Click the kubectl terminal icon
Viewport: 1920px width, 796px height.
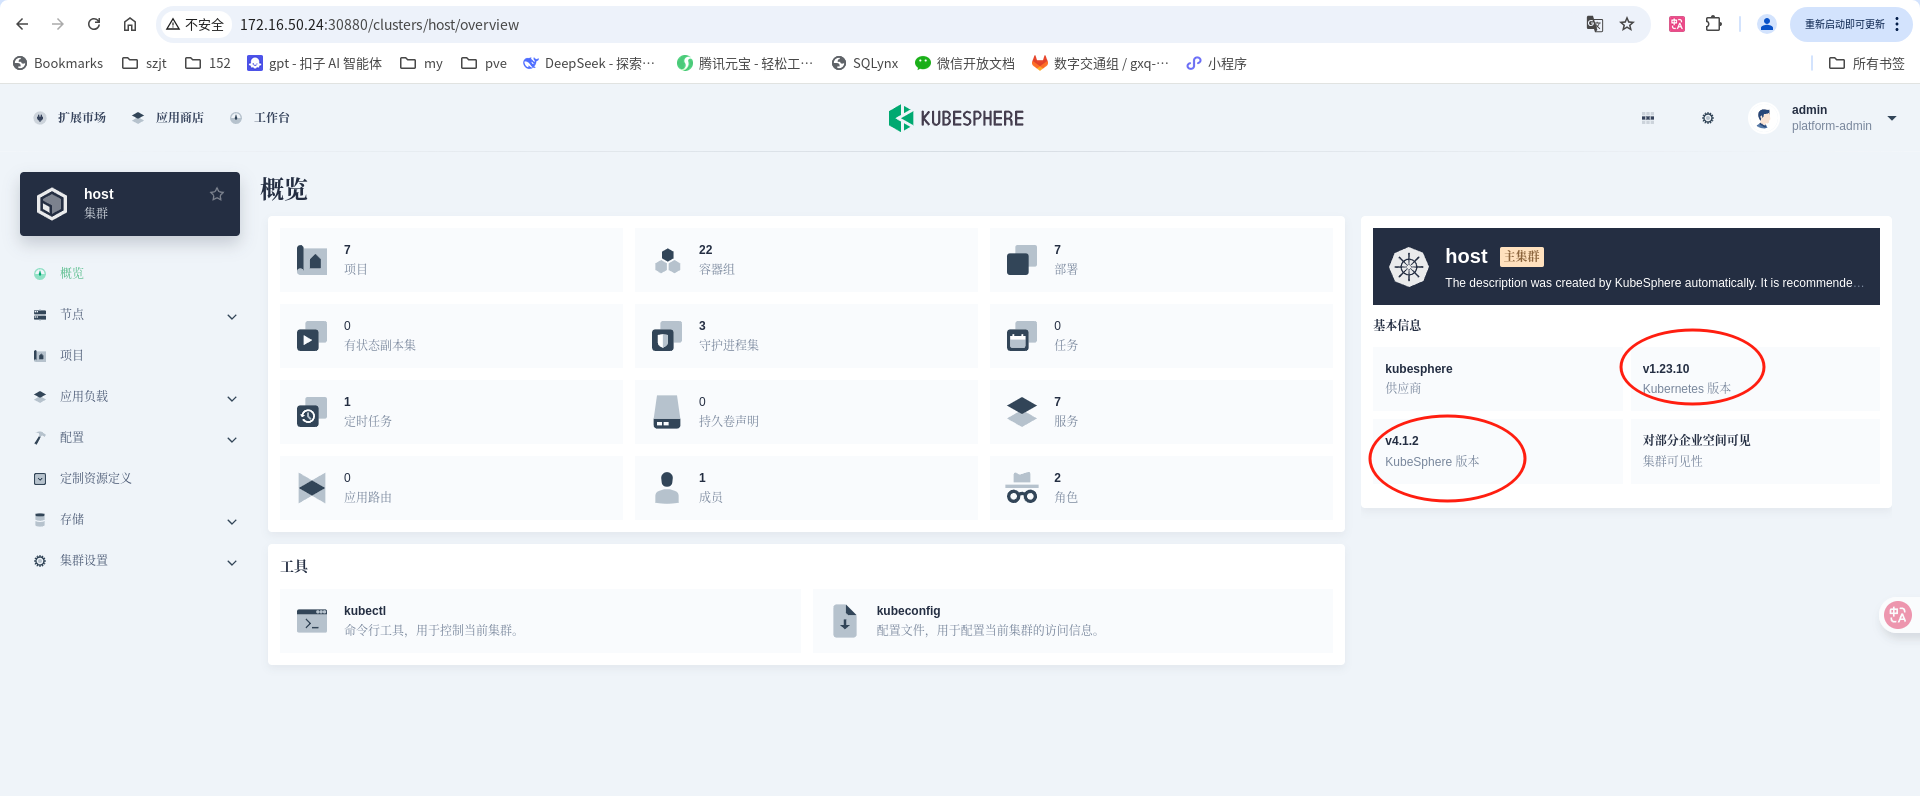coord(312,621)
